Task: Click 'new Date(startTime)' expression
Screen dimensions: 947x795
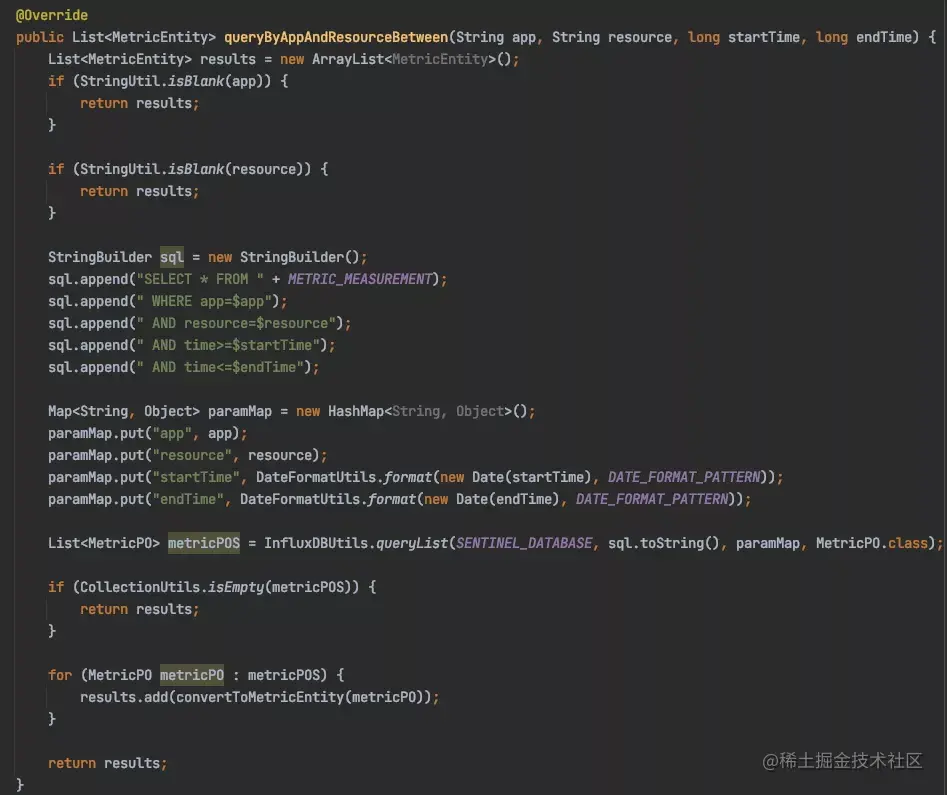Action: coord(516,477)
